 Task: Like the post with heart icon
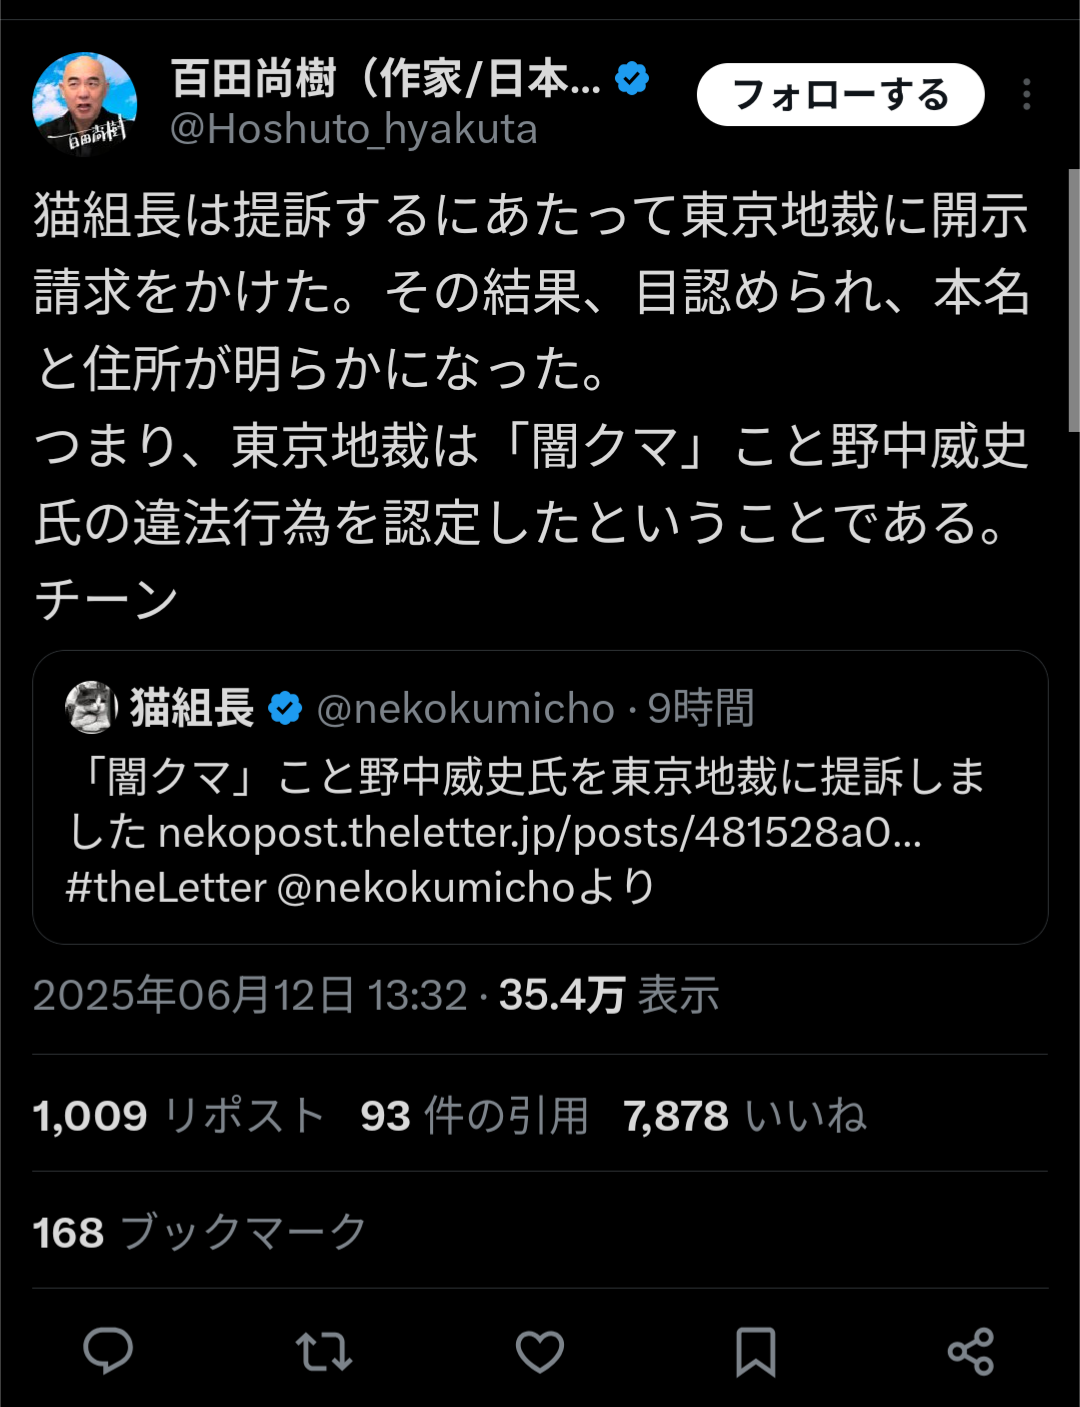point(540,1351)
